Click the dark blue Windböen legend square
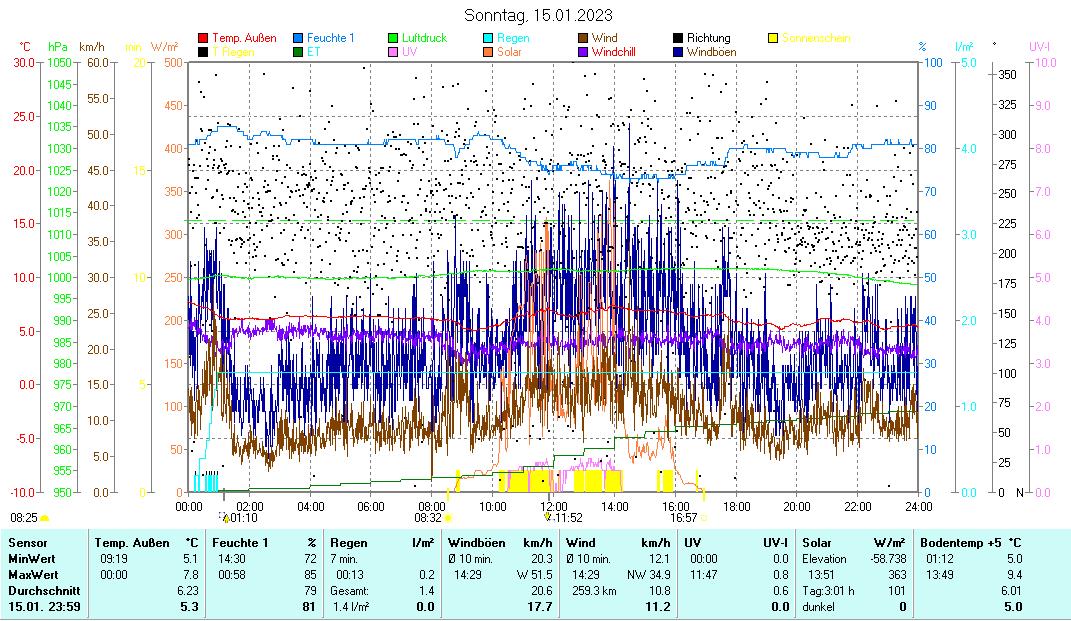This screenshot has width=1071, height=621. click(678, 51)
